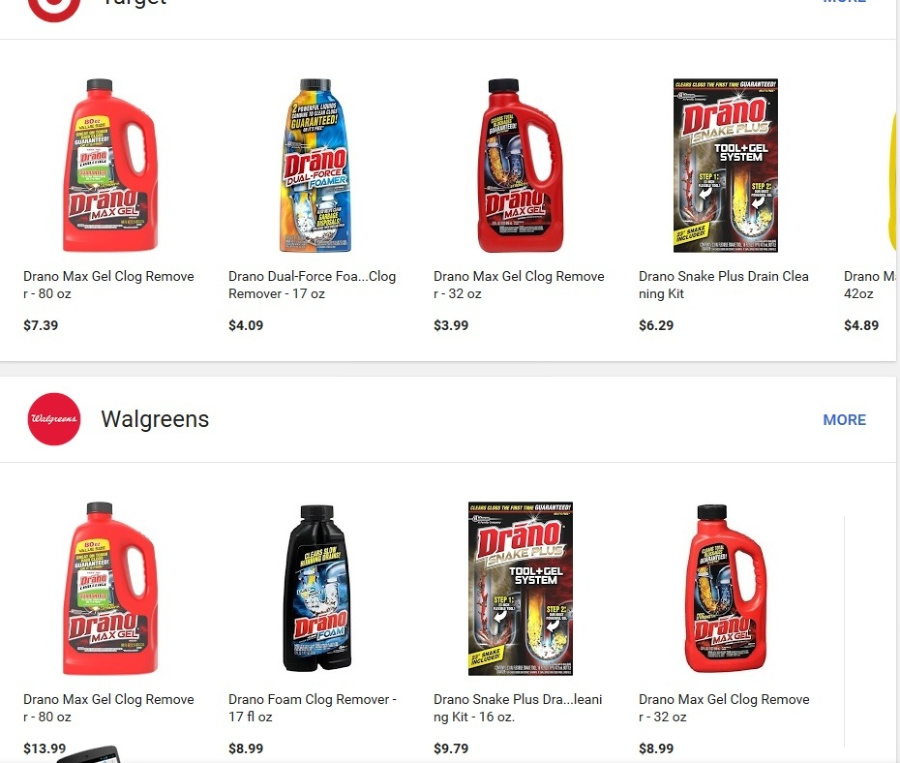
Task: Click the $7.99-like price $7.39 under Target 80 oz
Action: click(41, 326)
